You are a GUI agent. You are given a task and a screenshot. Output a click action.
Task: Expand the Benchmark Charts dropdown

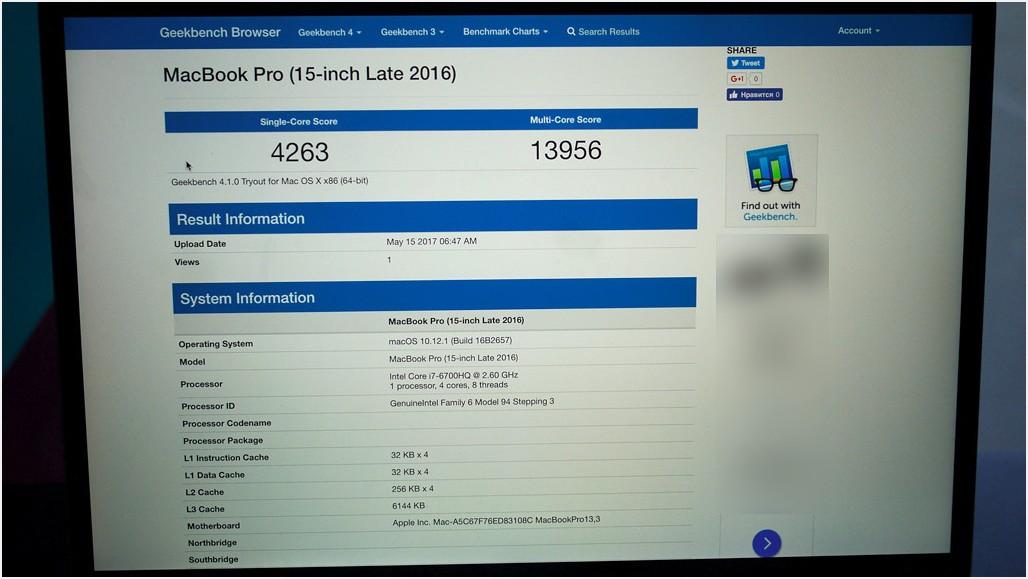tap(505, 32)
